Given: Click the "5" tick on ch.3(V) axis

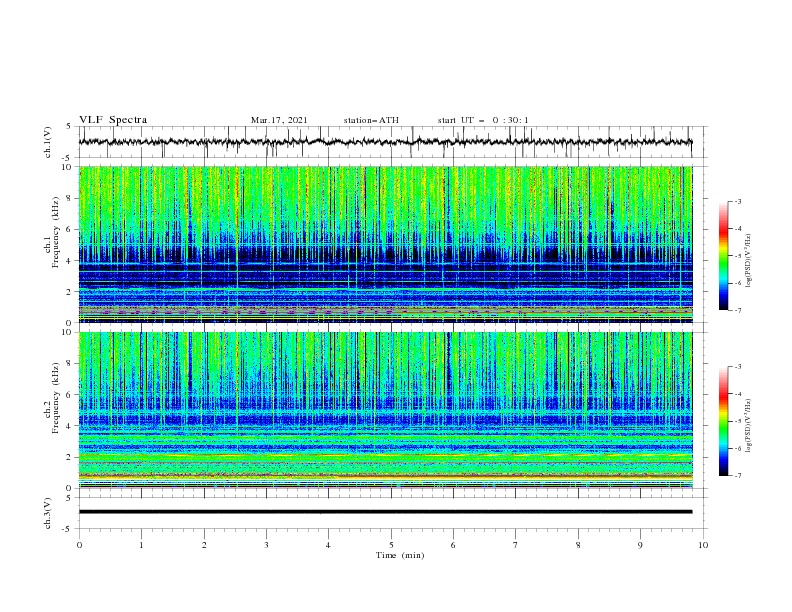Looking at the screenshot, I should [69, 498].
